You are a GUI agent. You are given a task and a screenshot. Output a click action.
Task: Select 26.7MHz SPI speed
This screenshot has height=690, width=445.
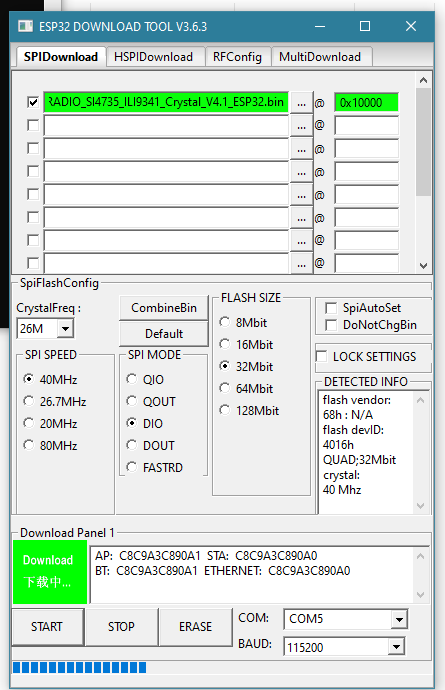29,401
